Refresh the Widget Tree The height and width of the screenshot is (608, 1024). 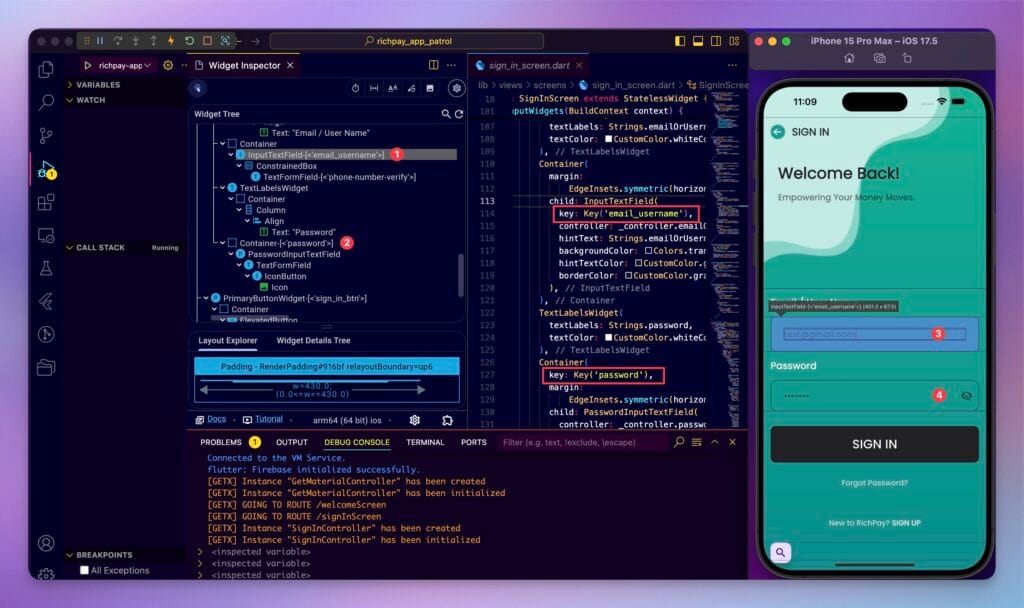pyautogui.click(x=459, y=114)
